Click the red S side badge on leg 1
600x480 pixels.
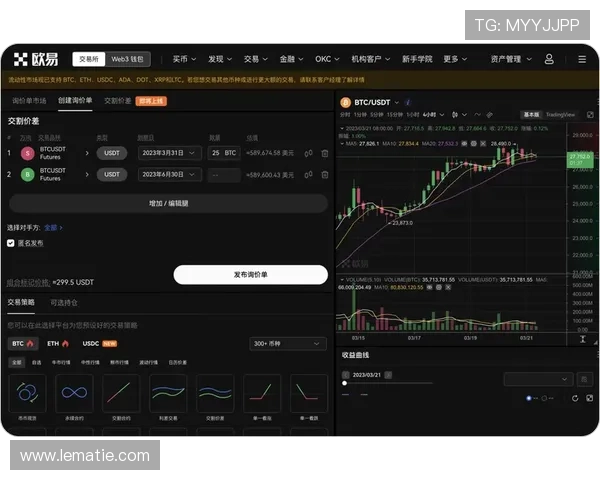point(28,153)
